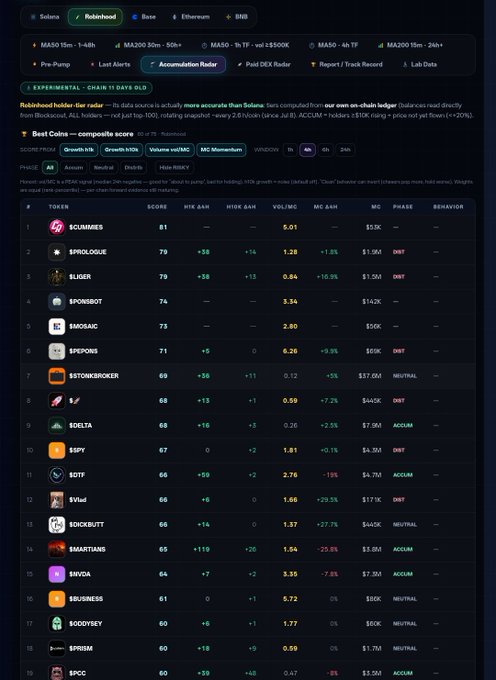Open the $Vlad token avatar
496x680 pixels.
(x=57, y=500)
